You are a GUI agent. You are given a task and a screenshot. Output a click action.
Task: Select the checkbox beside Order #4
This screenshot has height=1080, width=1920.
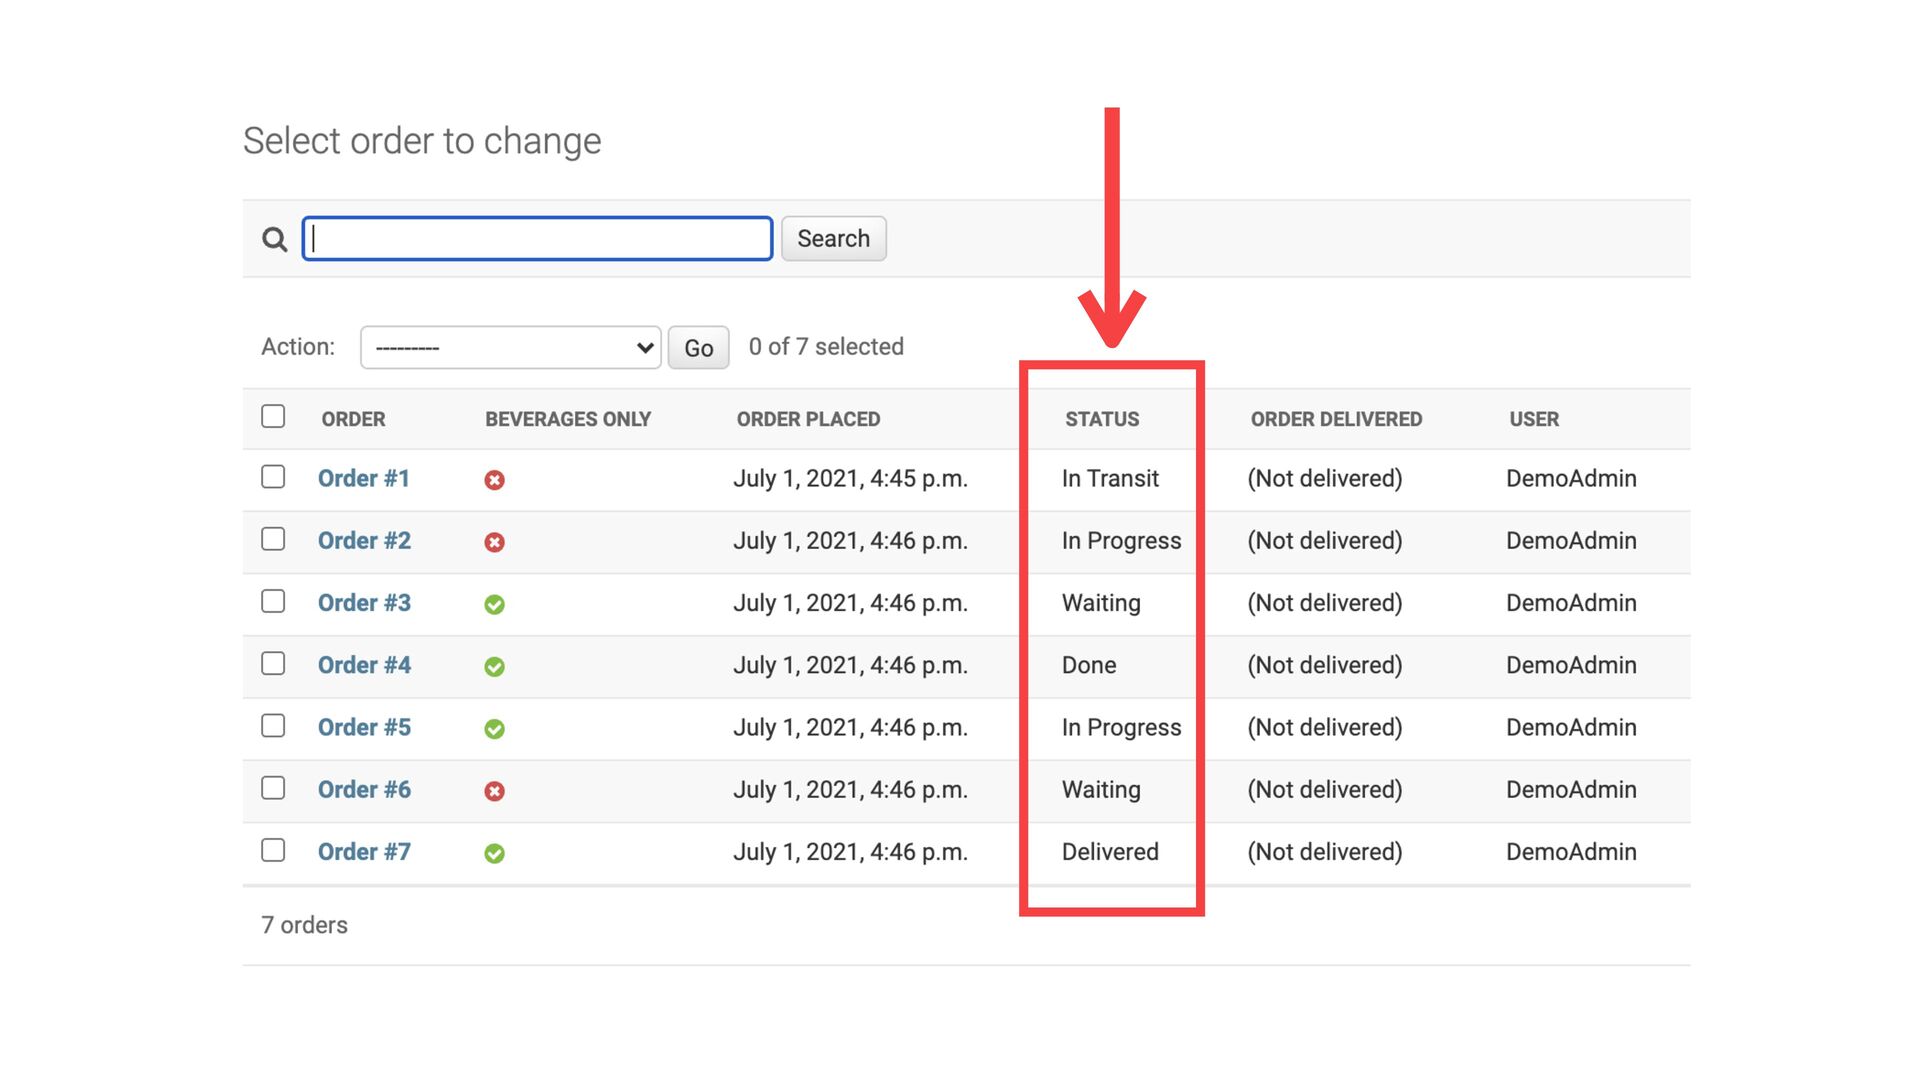[x=273, y=664]
